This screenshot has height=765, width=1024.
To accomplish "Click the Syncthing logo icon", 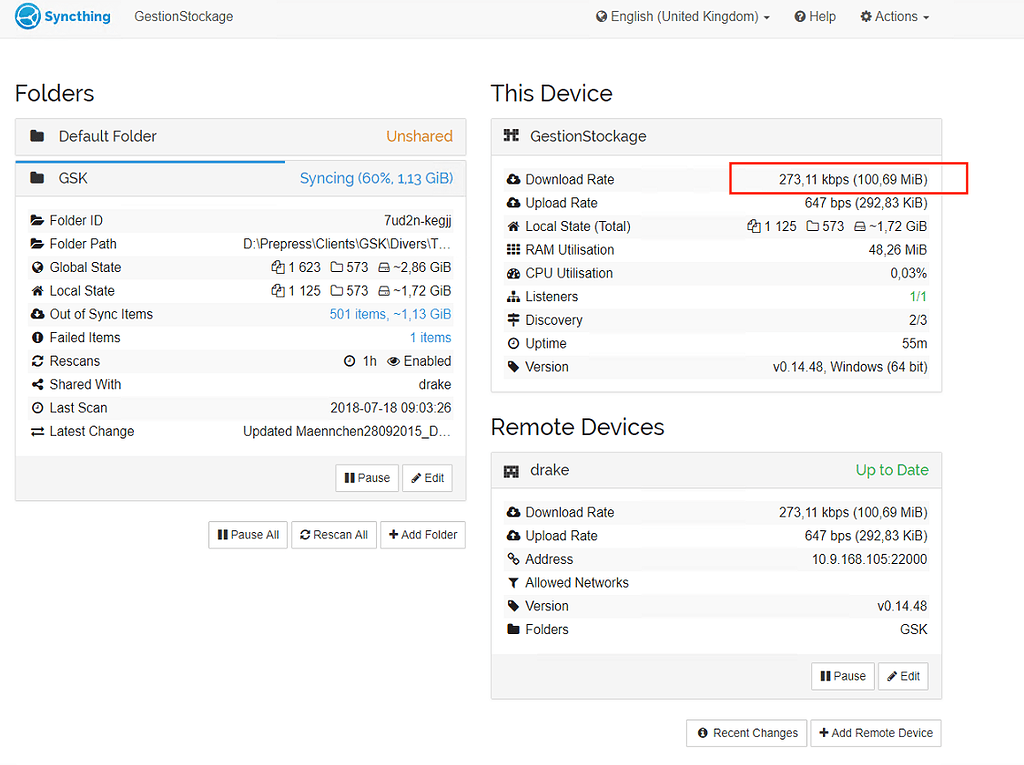I will click(28, 17).
